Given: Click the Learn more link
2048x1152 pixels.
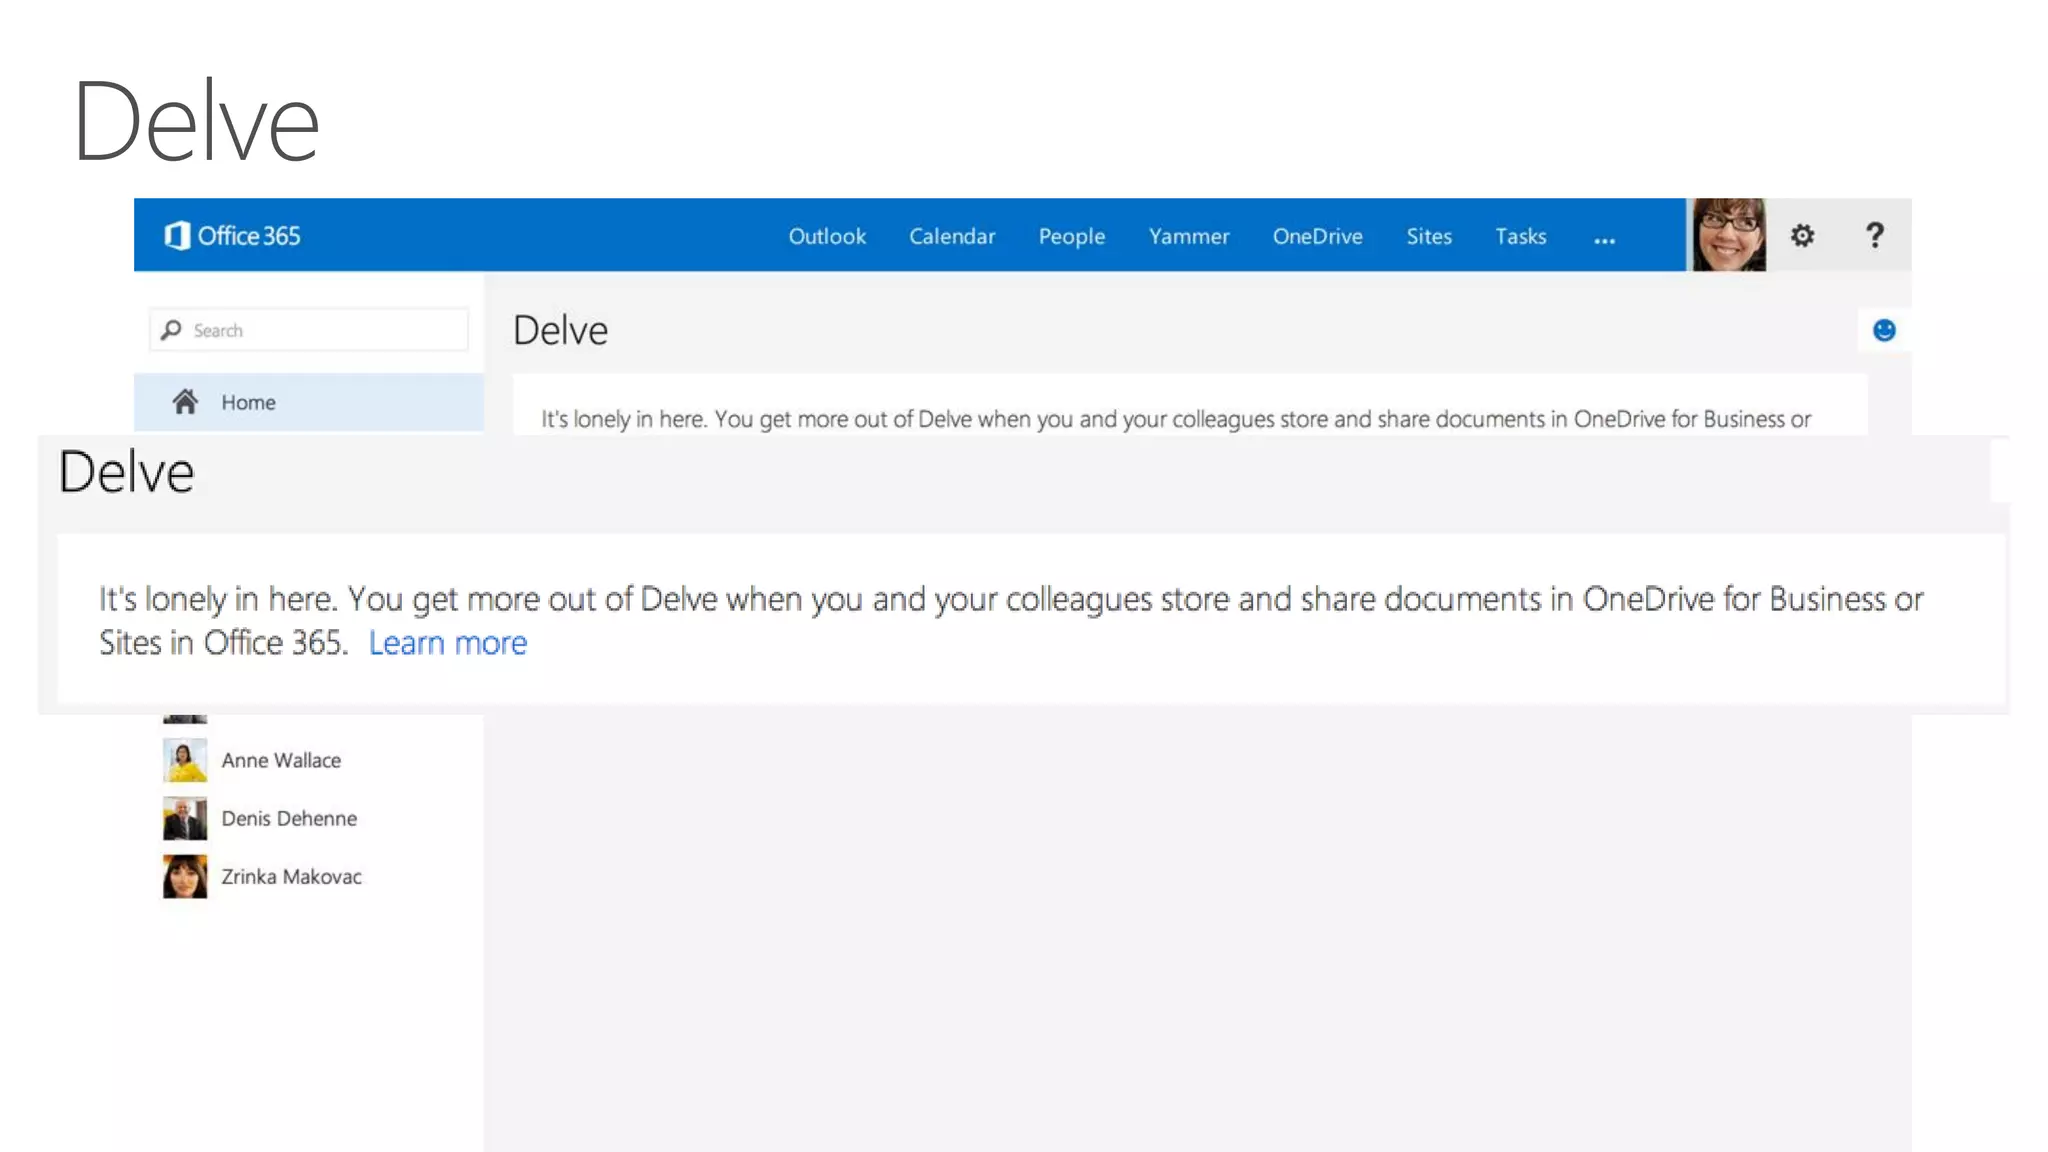Looking at the screenshot, I should (x=447, y=643).
